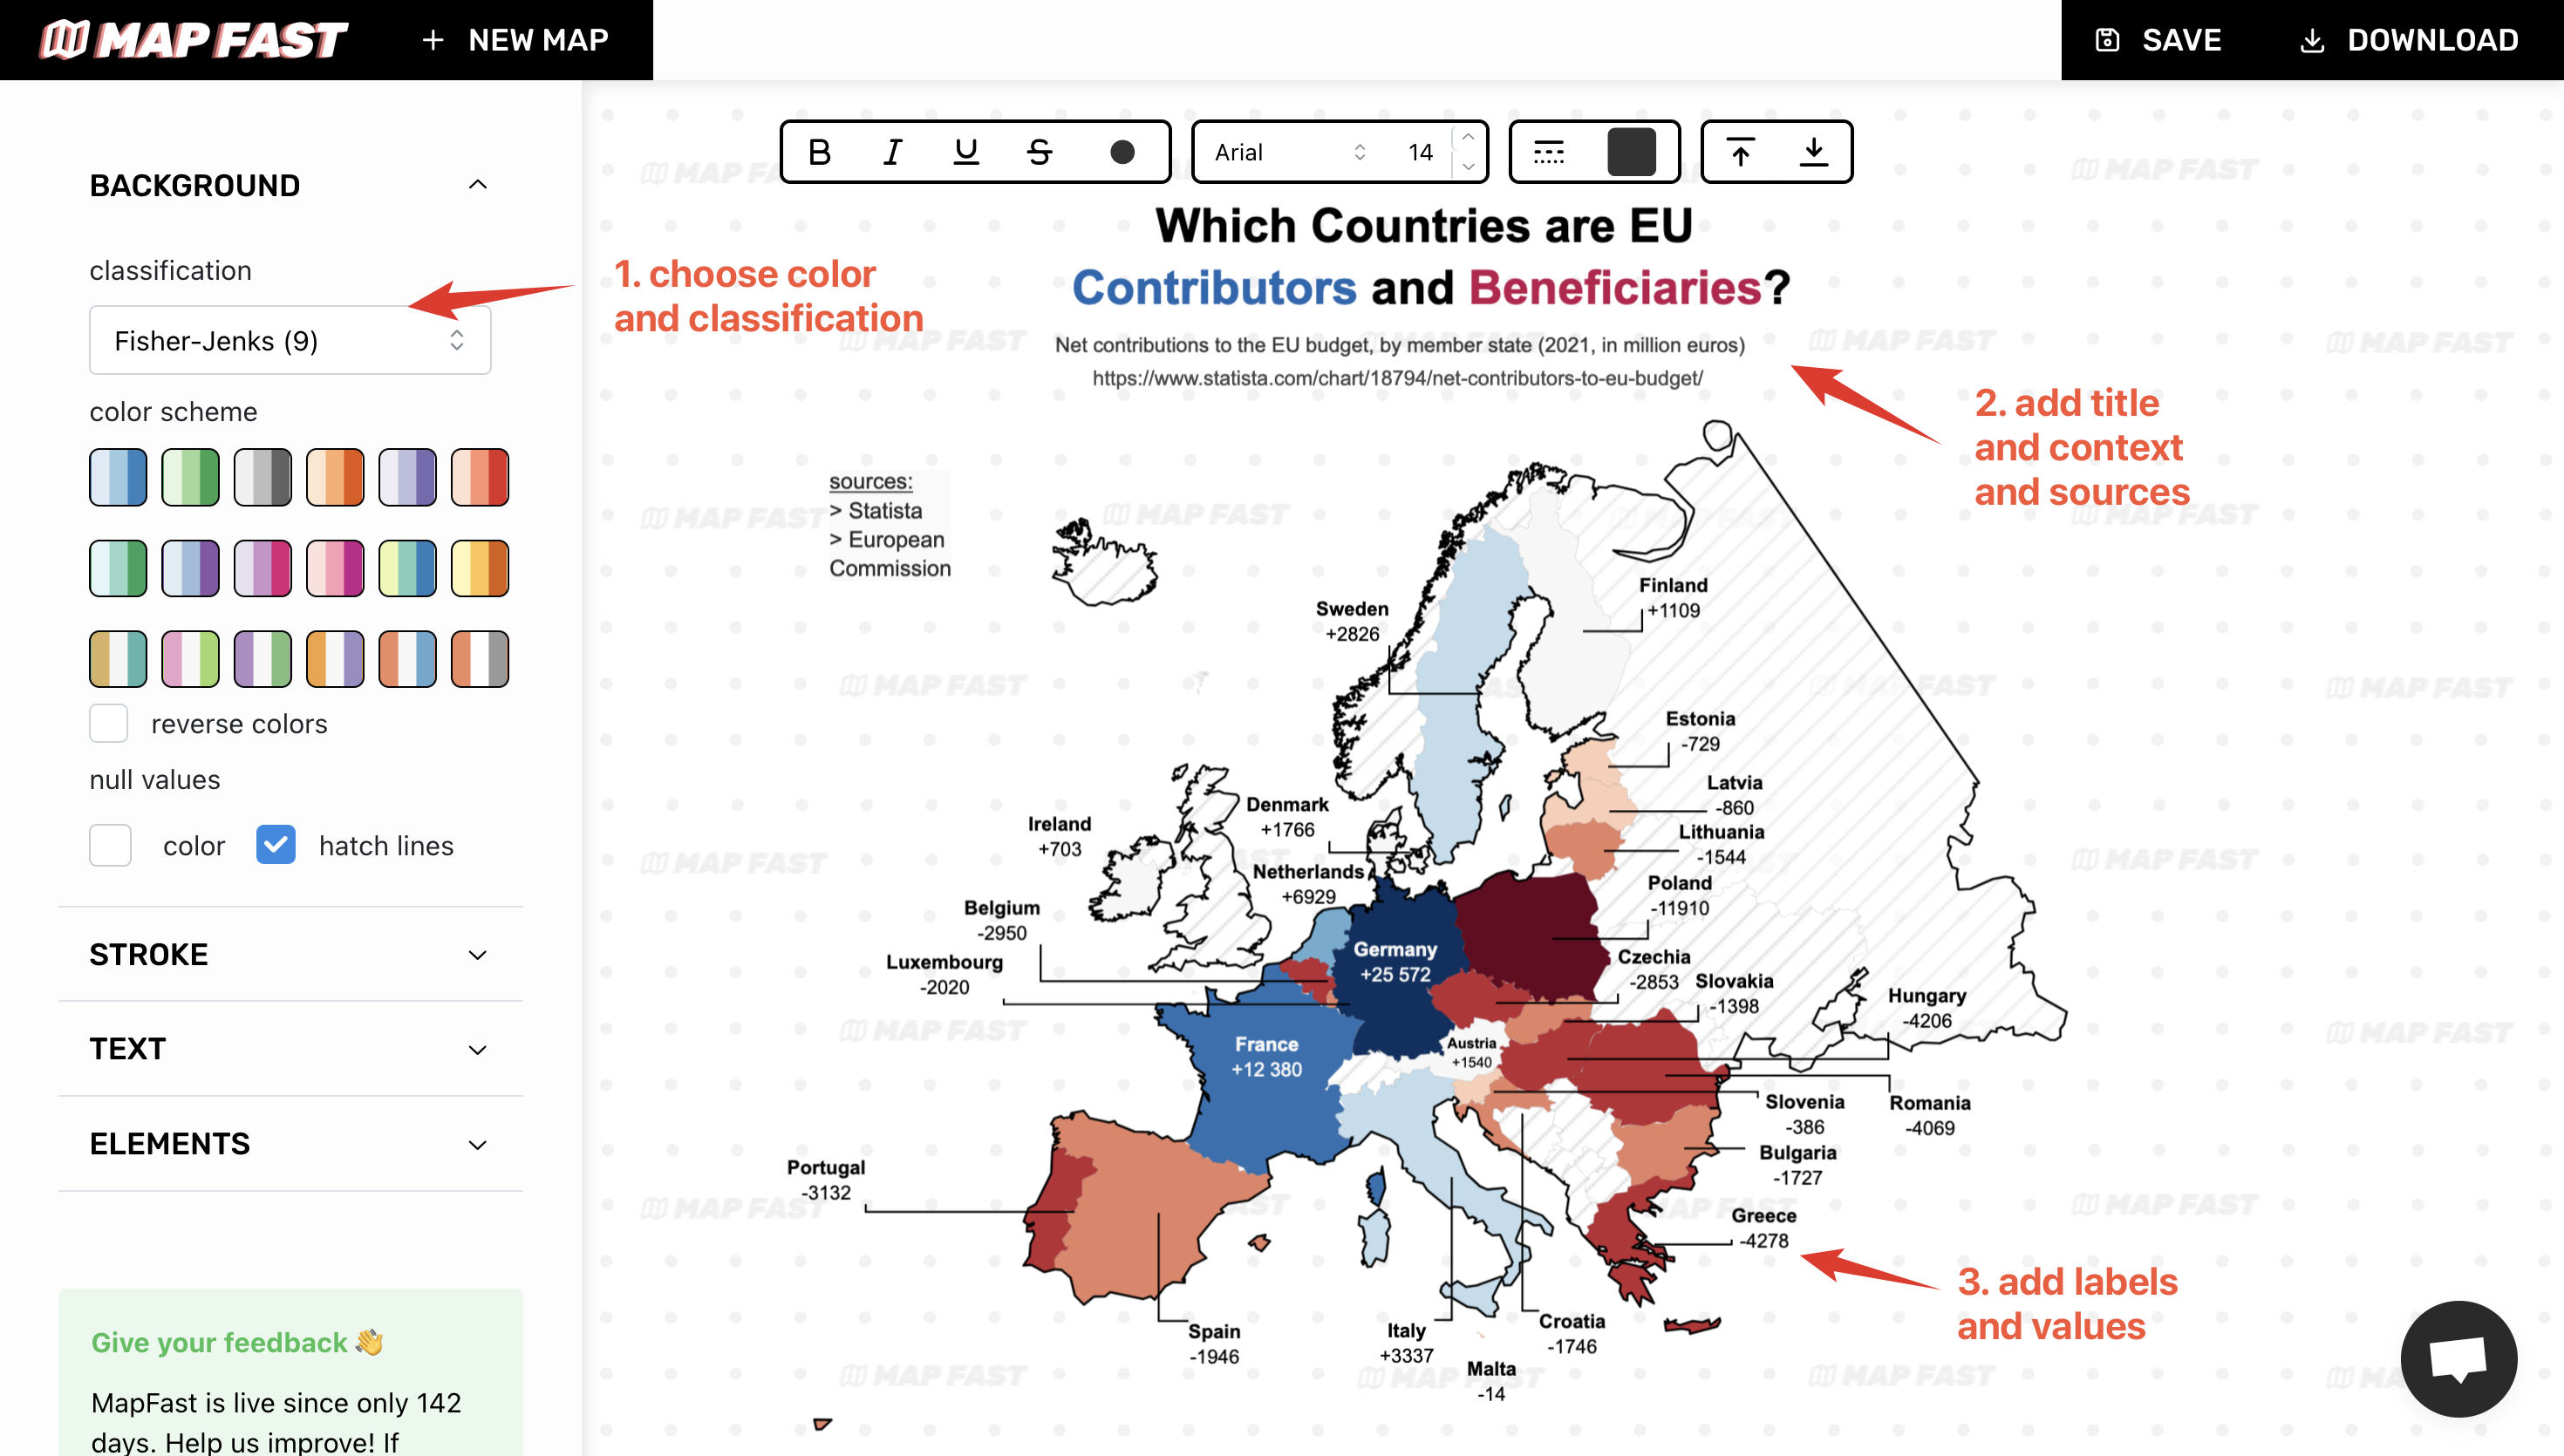Click the Bold formatting icon

pyautogui.click(x=822, y=152)
